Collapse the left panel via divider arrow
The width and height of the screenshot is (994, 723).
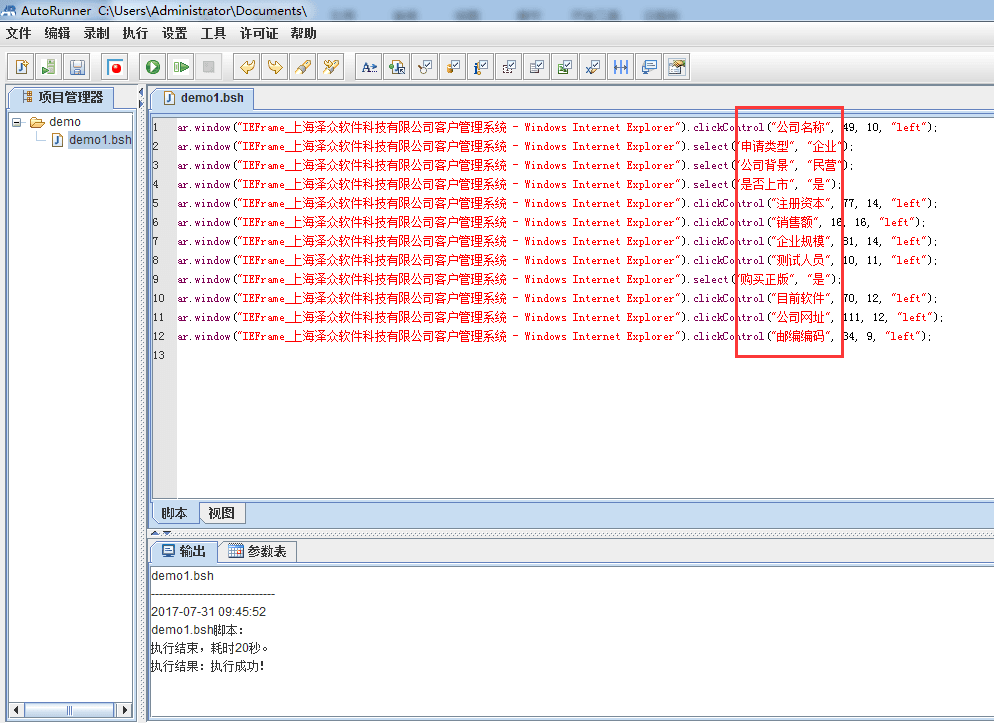click(x=141, y=92)
